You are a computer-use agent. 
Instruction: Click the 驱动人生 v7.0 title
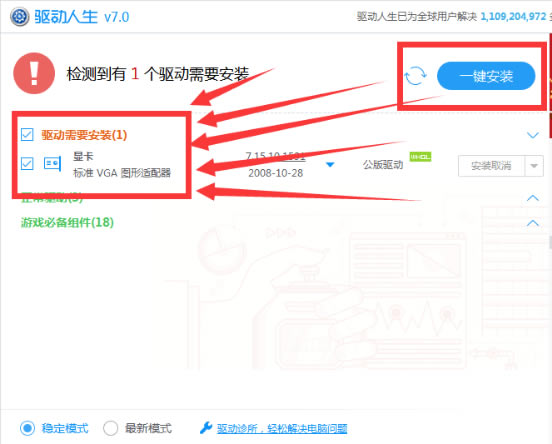click(82, 17)
